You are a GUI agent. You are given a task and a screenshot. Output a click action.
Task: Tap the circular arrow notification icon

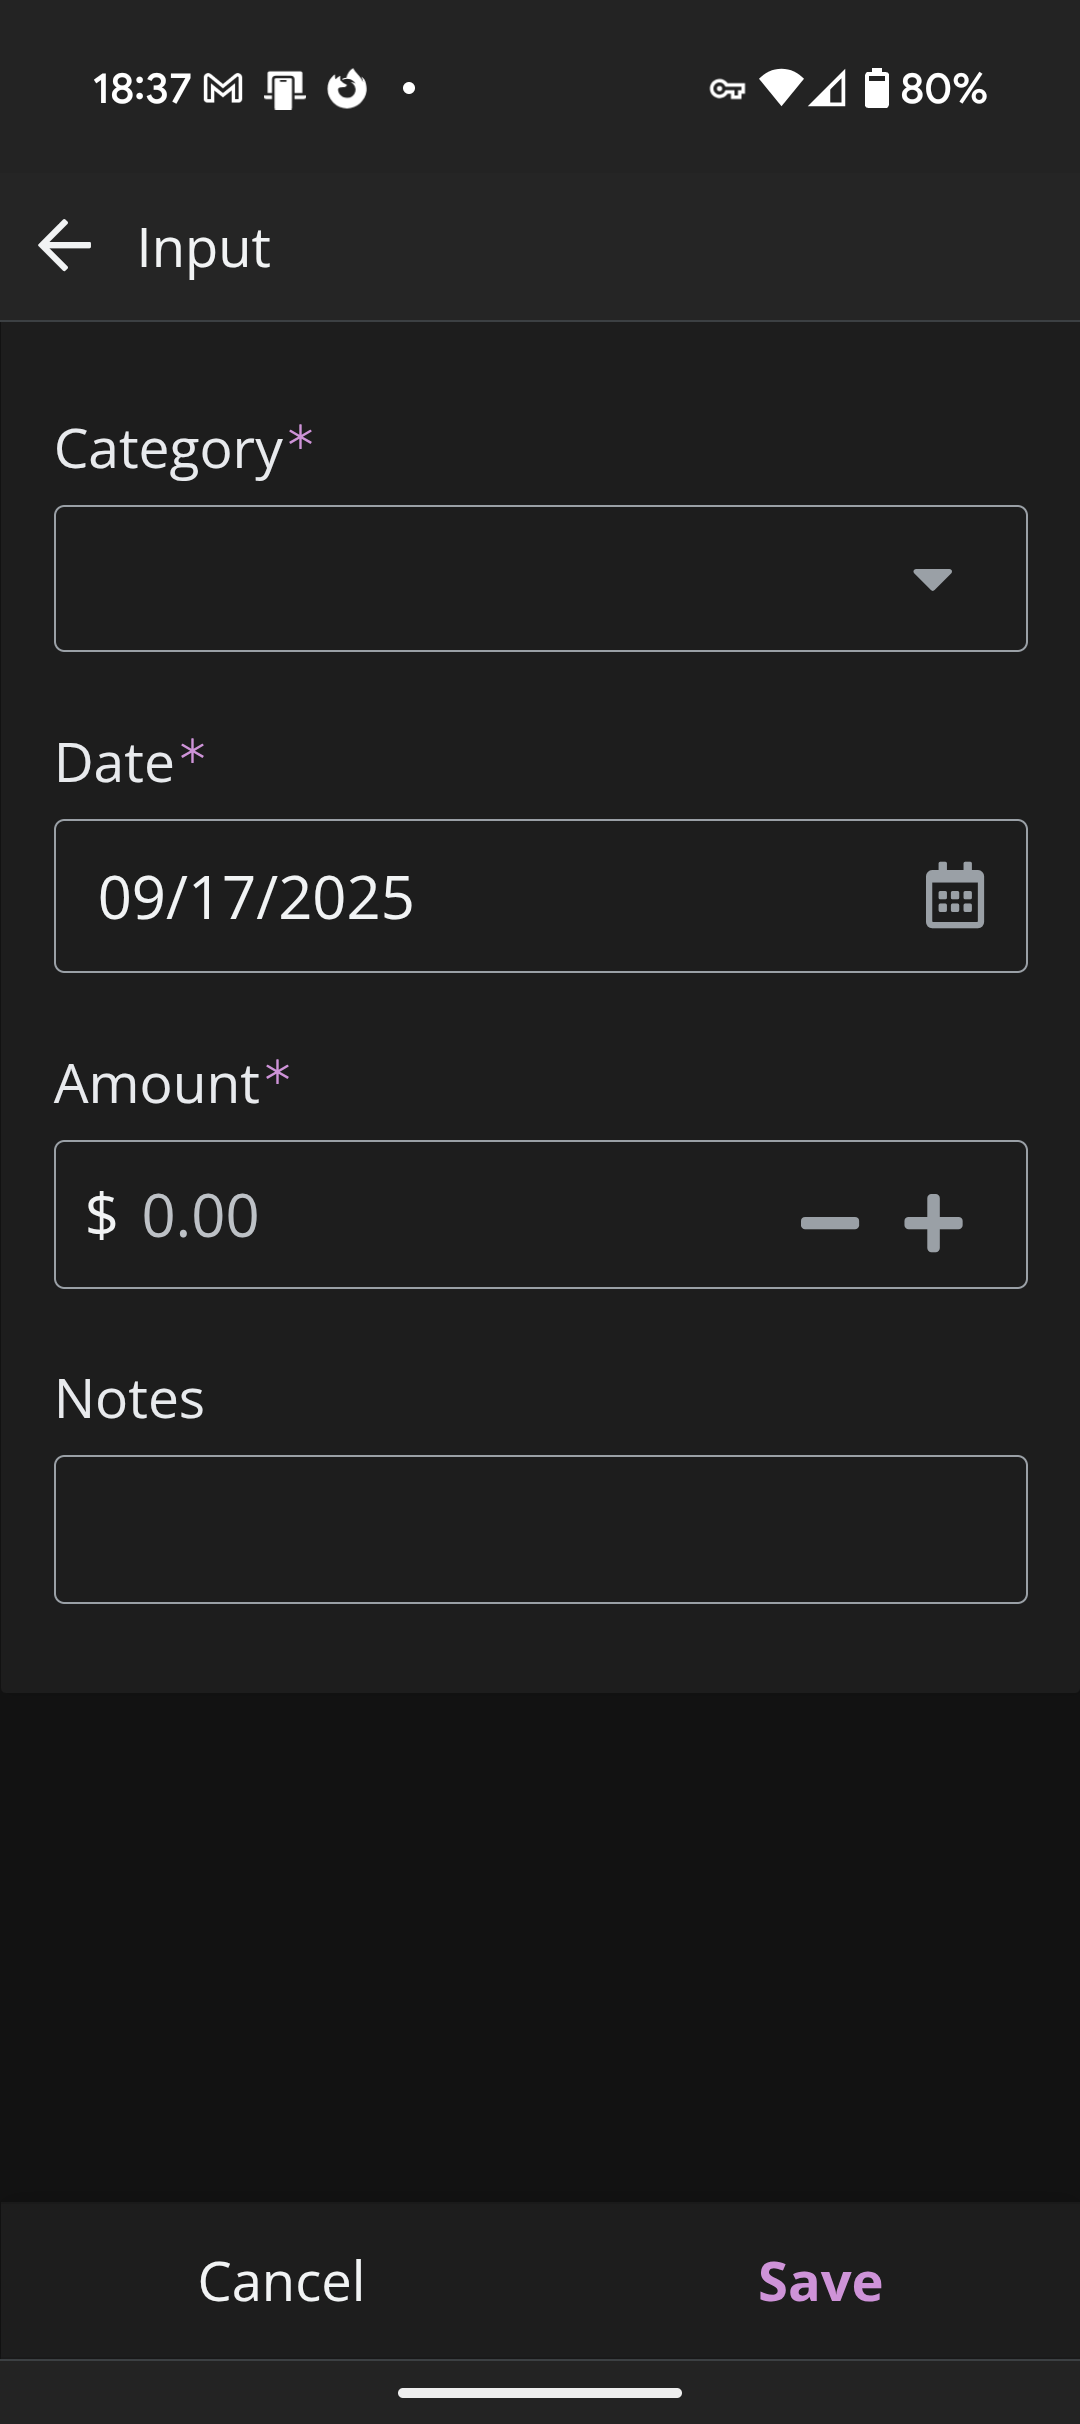[x=347, y=89]
